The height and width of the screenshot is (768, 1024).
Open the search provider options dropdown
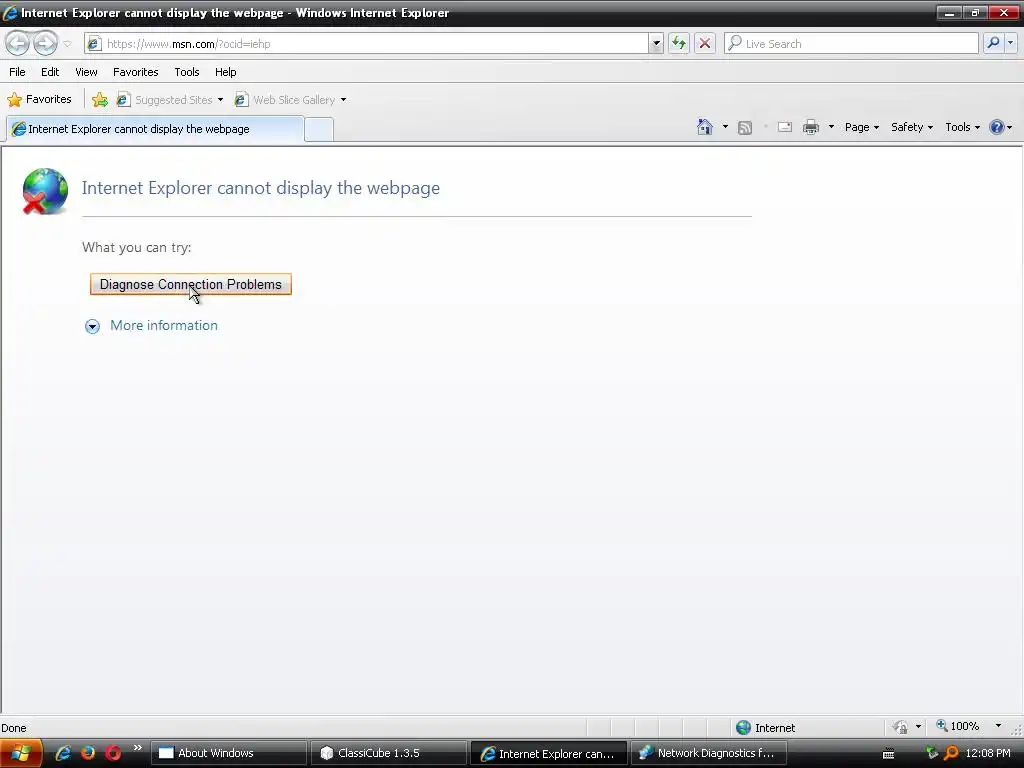tap(1010, 43)
